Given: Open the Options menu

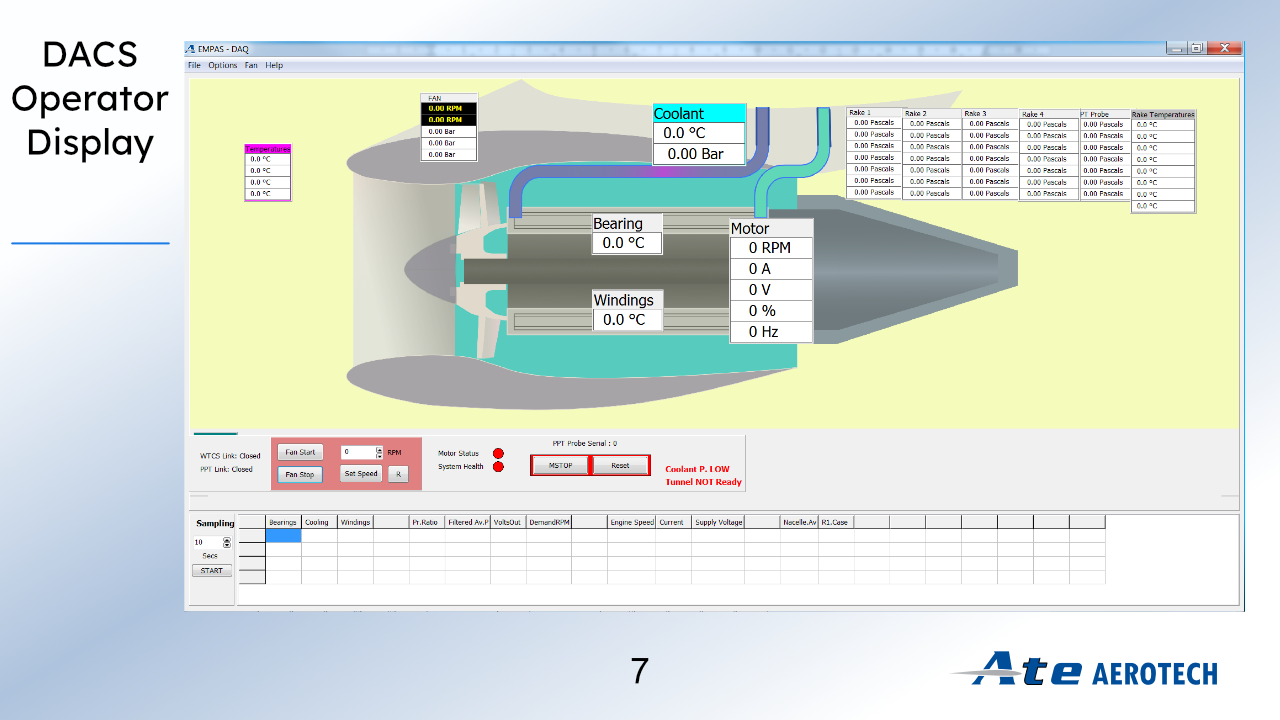Looking at the screenshot, I should (222, 65).
